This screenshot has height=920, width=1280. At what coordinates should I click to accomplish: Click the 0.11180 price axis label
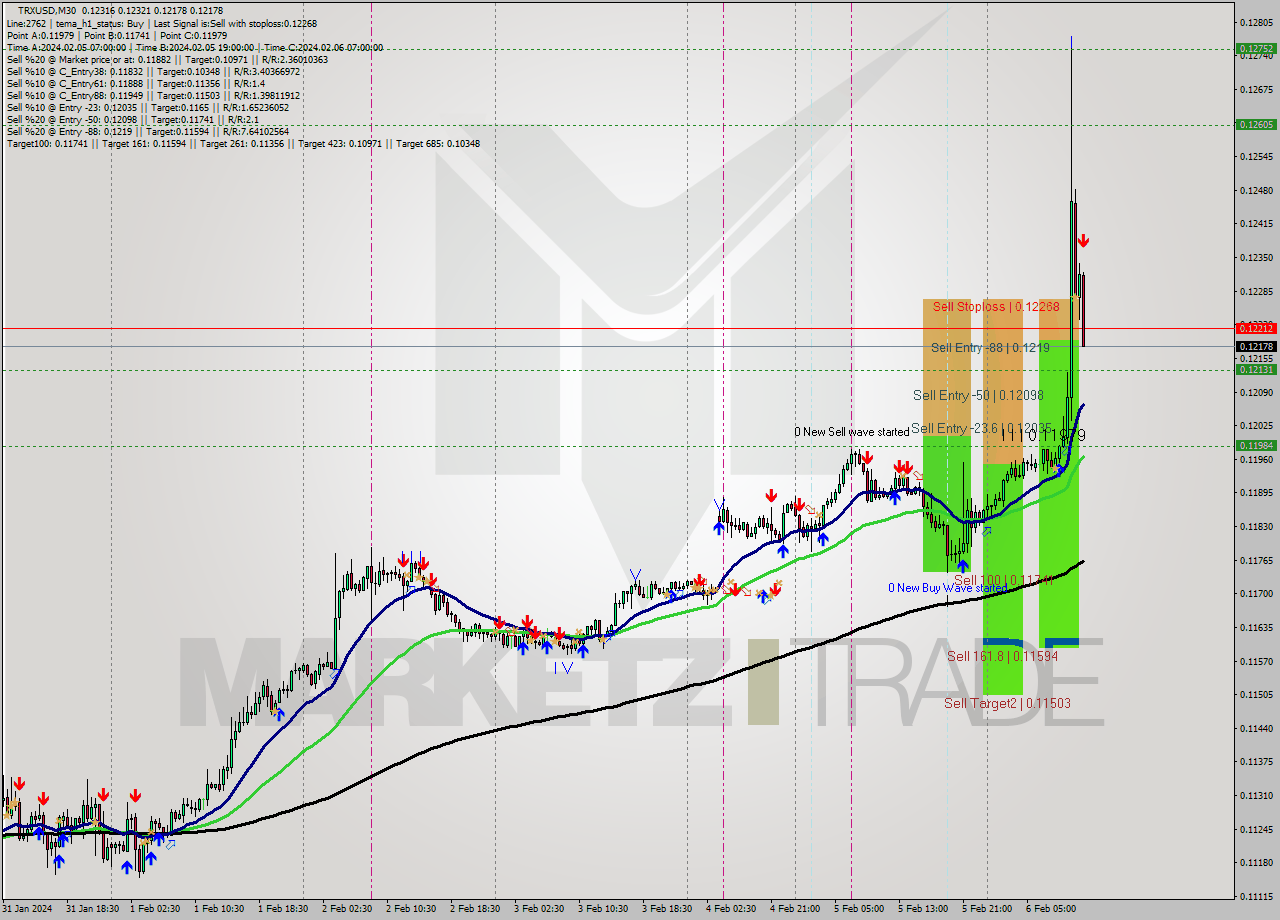click(x=1256, y=862)
